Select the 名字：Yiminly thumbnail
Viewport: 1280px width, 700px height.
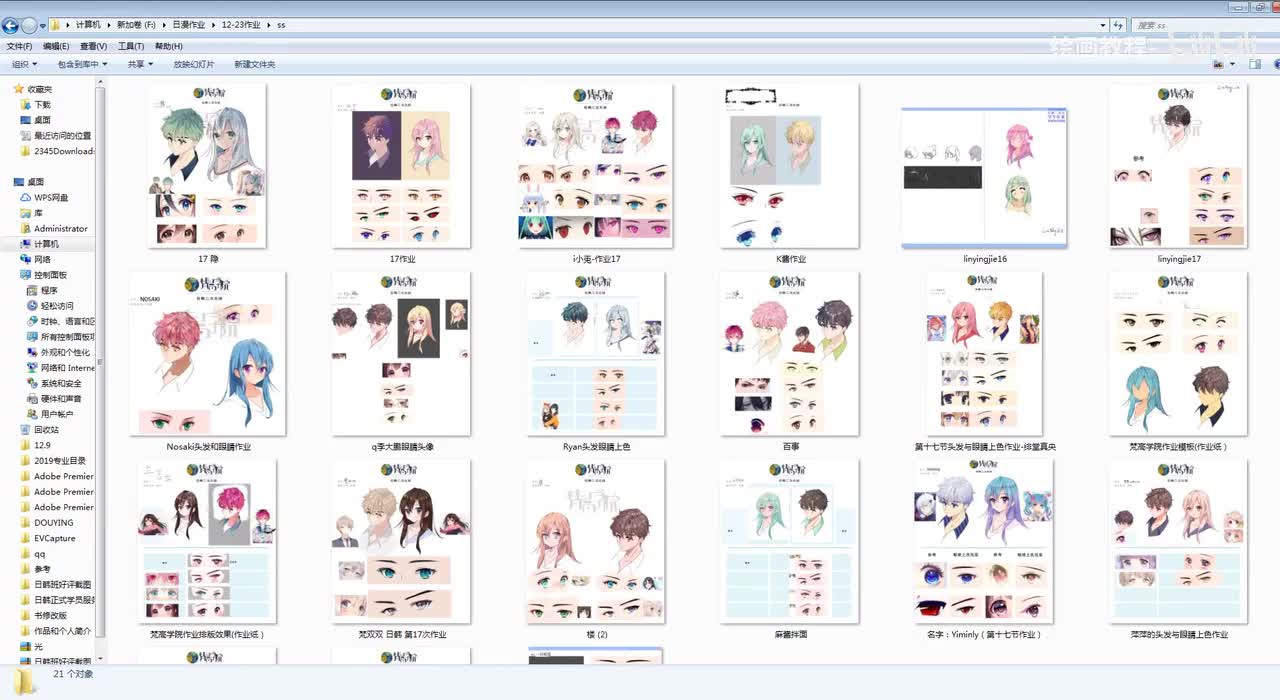(x=985, y=541)
